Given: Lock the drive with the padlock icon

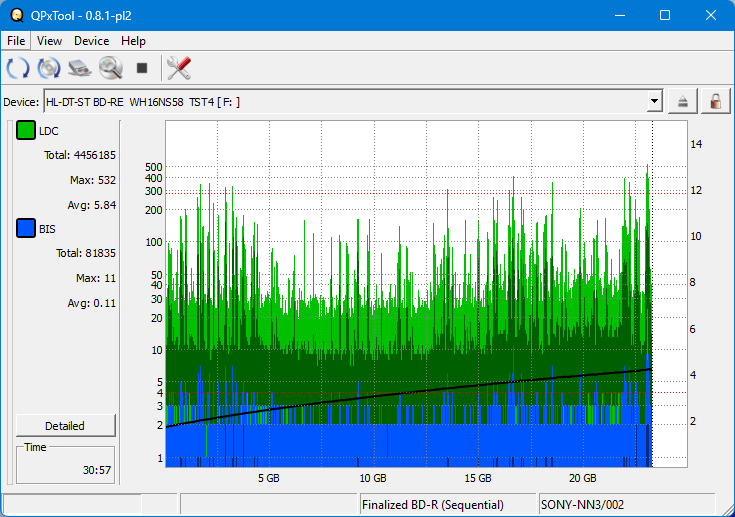Looking at the screenshot, I should coord(715,101).
